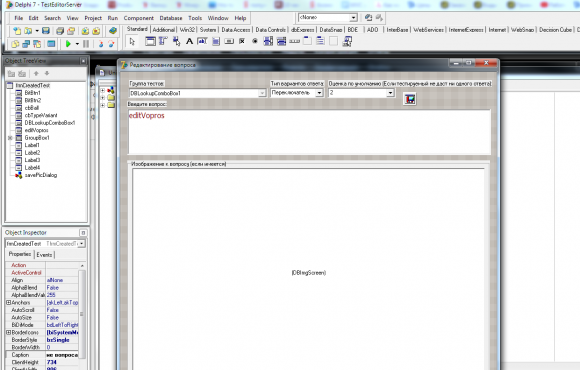Click the picture button on the form
This screenshot has height=370, width=580.
[409, 99]
